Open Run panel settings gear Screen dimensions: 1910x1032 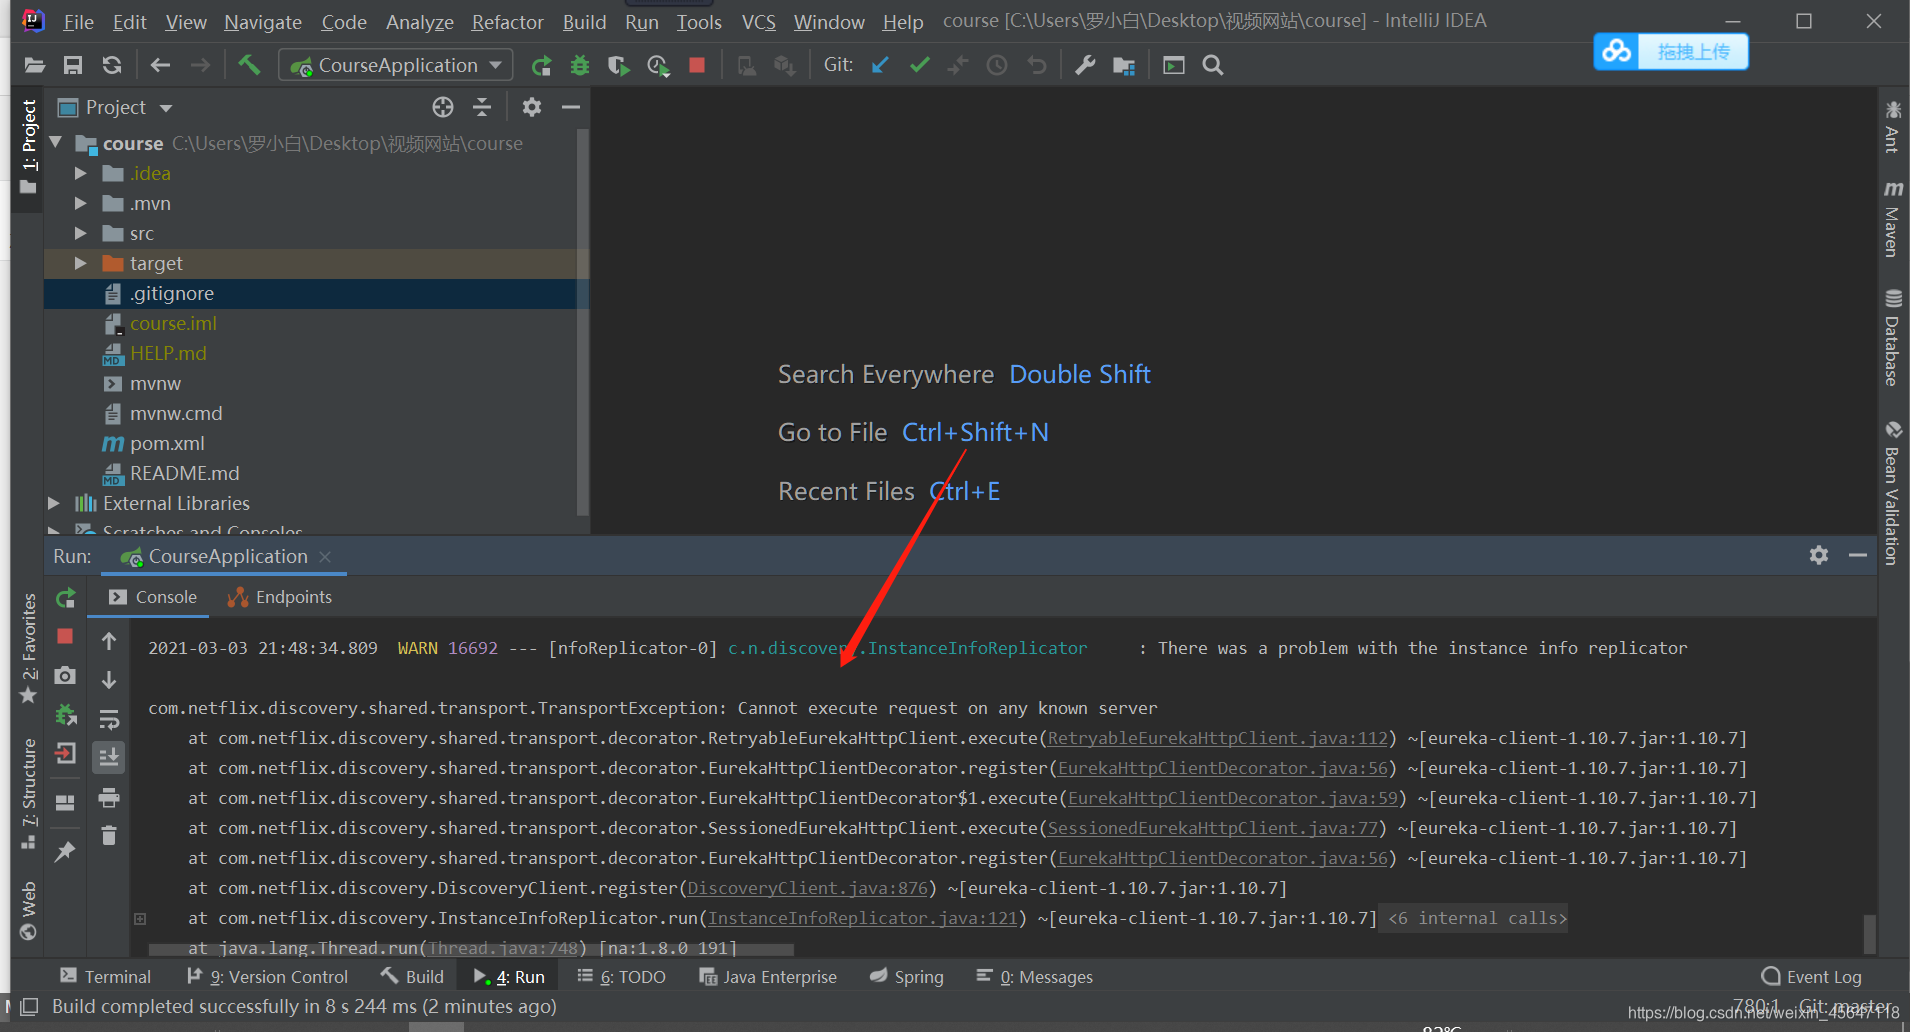[1819, 555]
